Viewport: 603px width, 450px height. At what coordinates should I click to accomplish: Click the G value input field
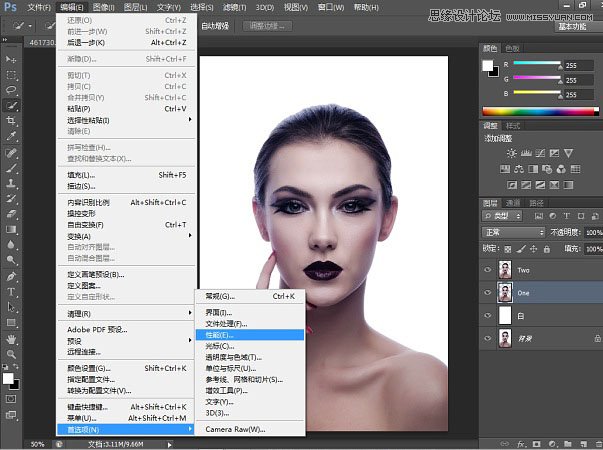pos(579,80)
